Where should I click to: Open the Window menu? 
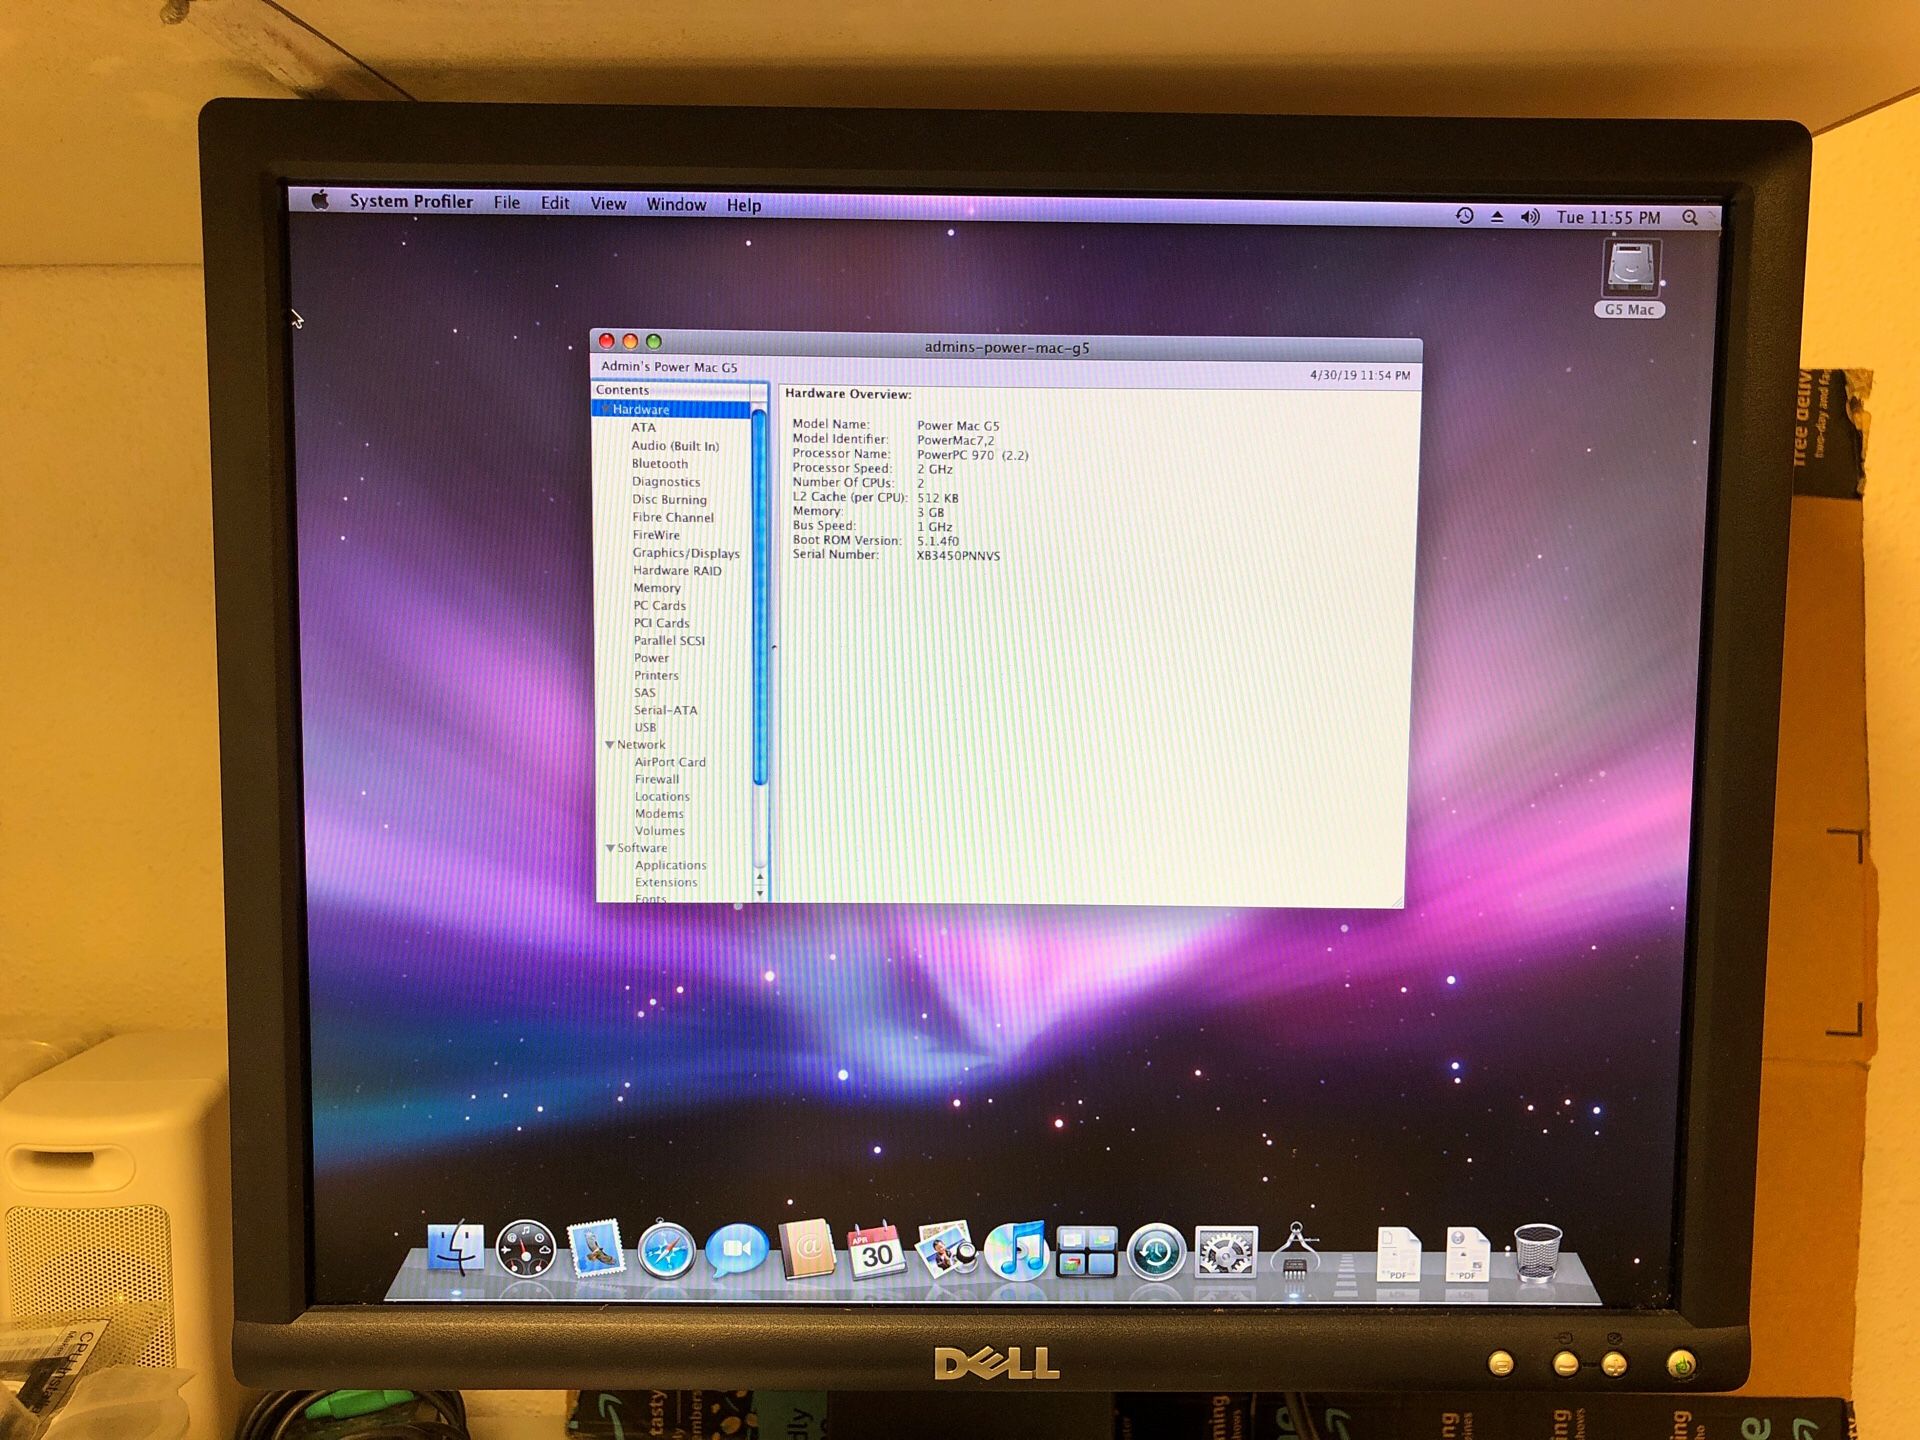[676, 205]
